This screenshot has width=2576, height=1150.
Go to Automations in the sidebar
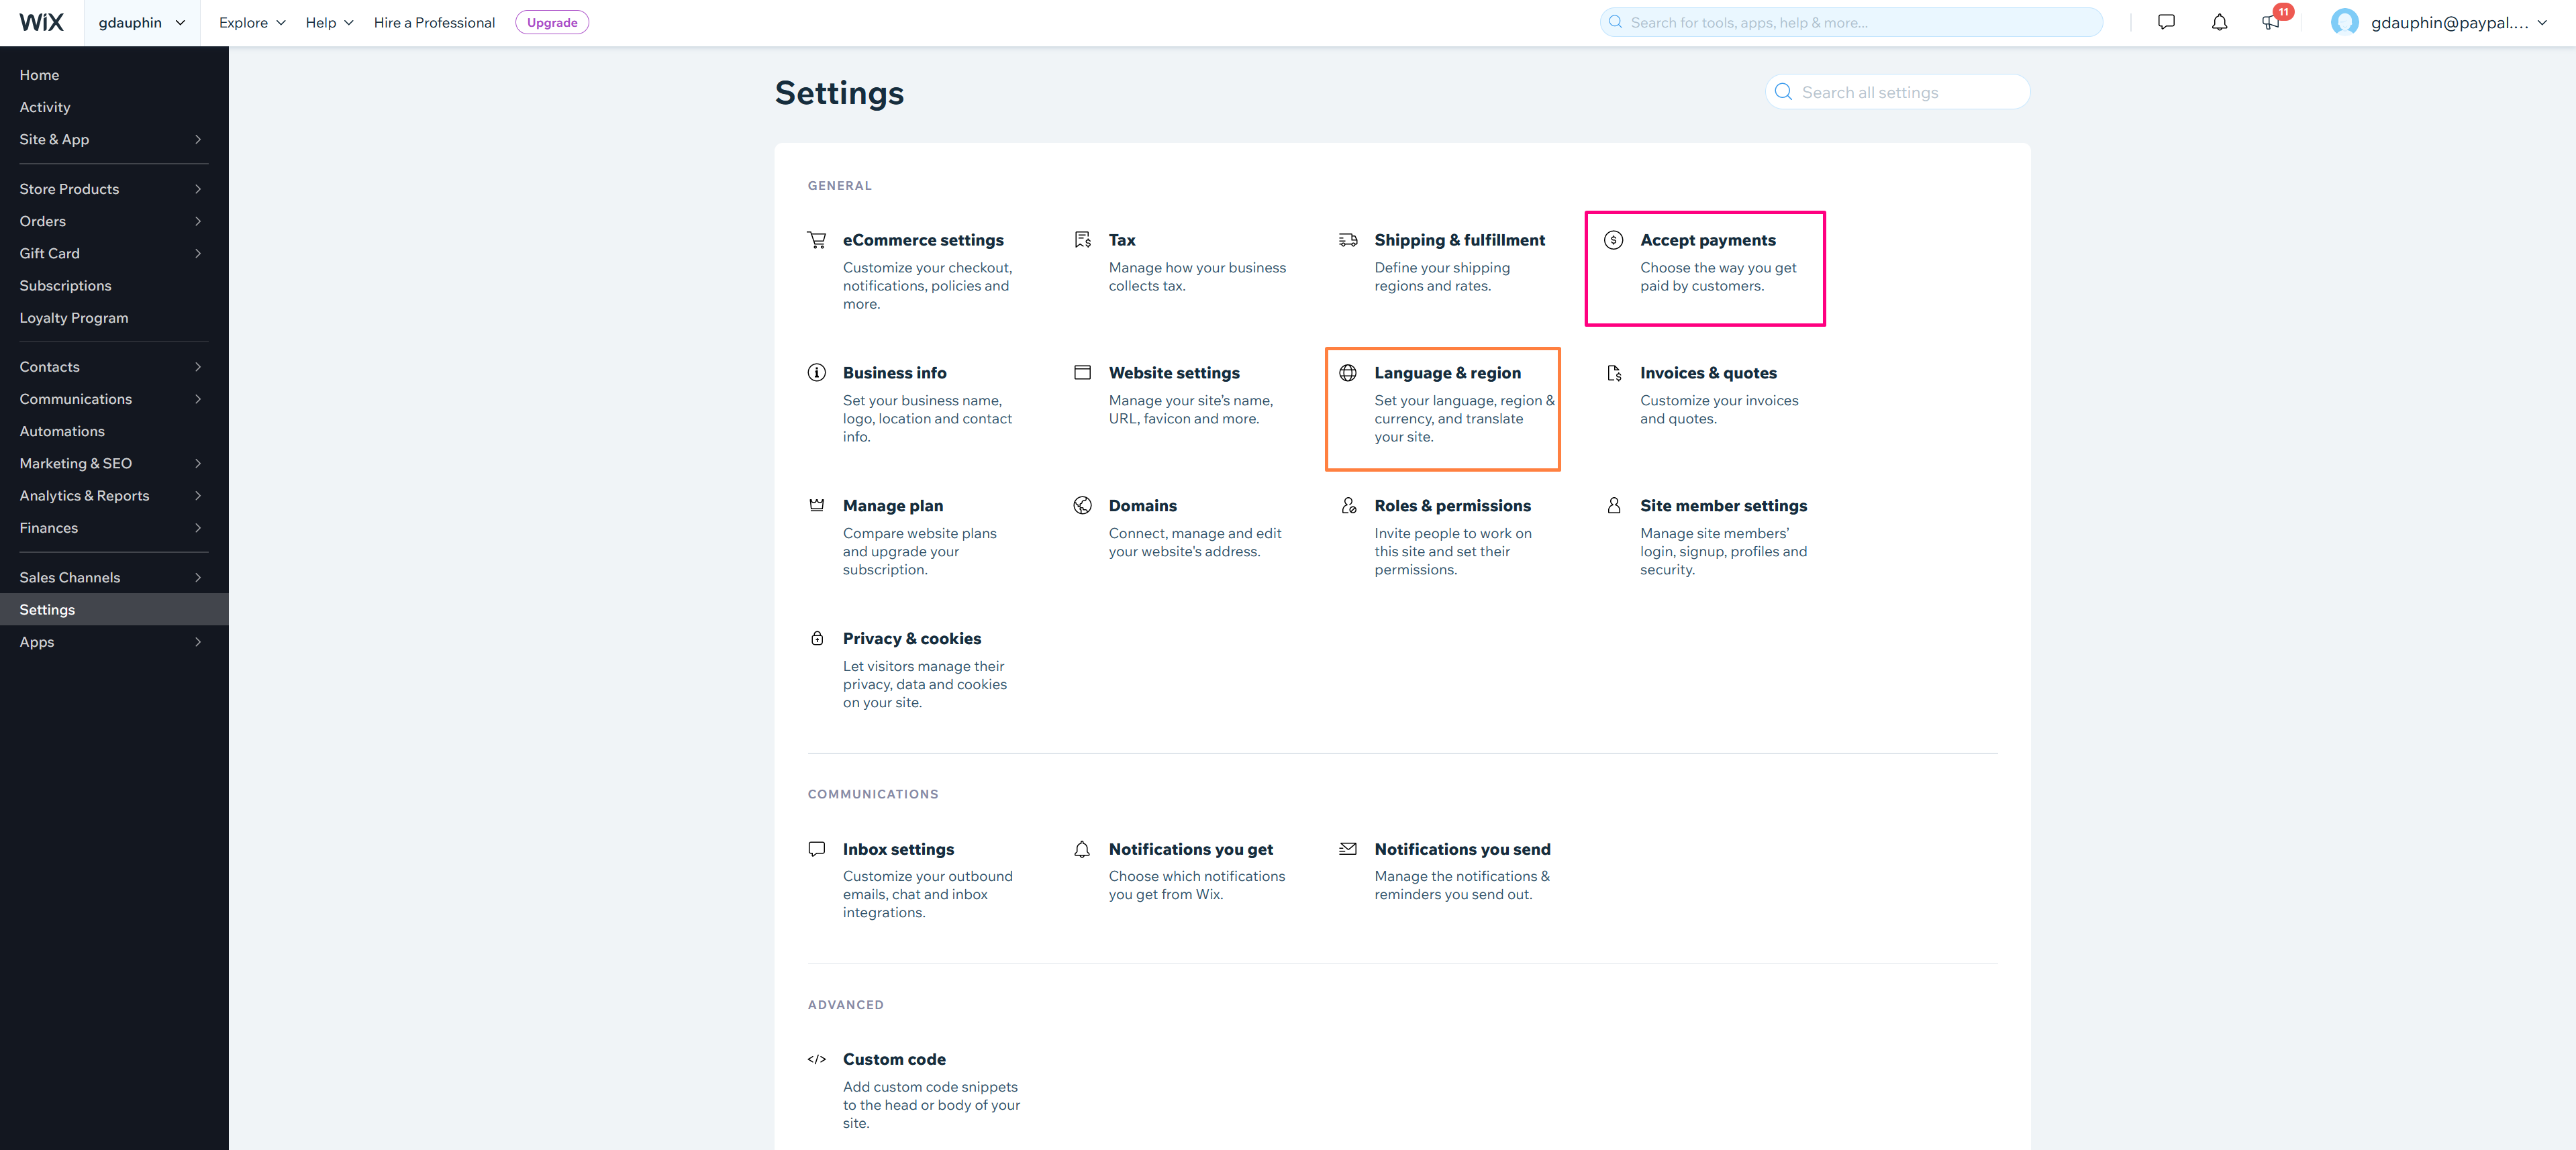tap(62, 431)
